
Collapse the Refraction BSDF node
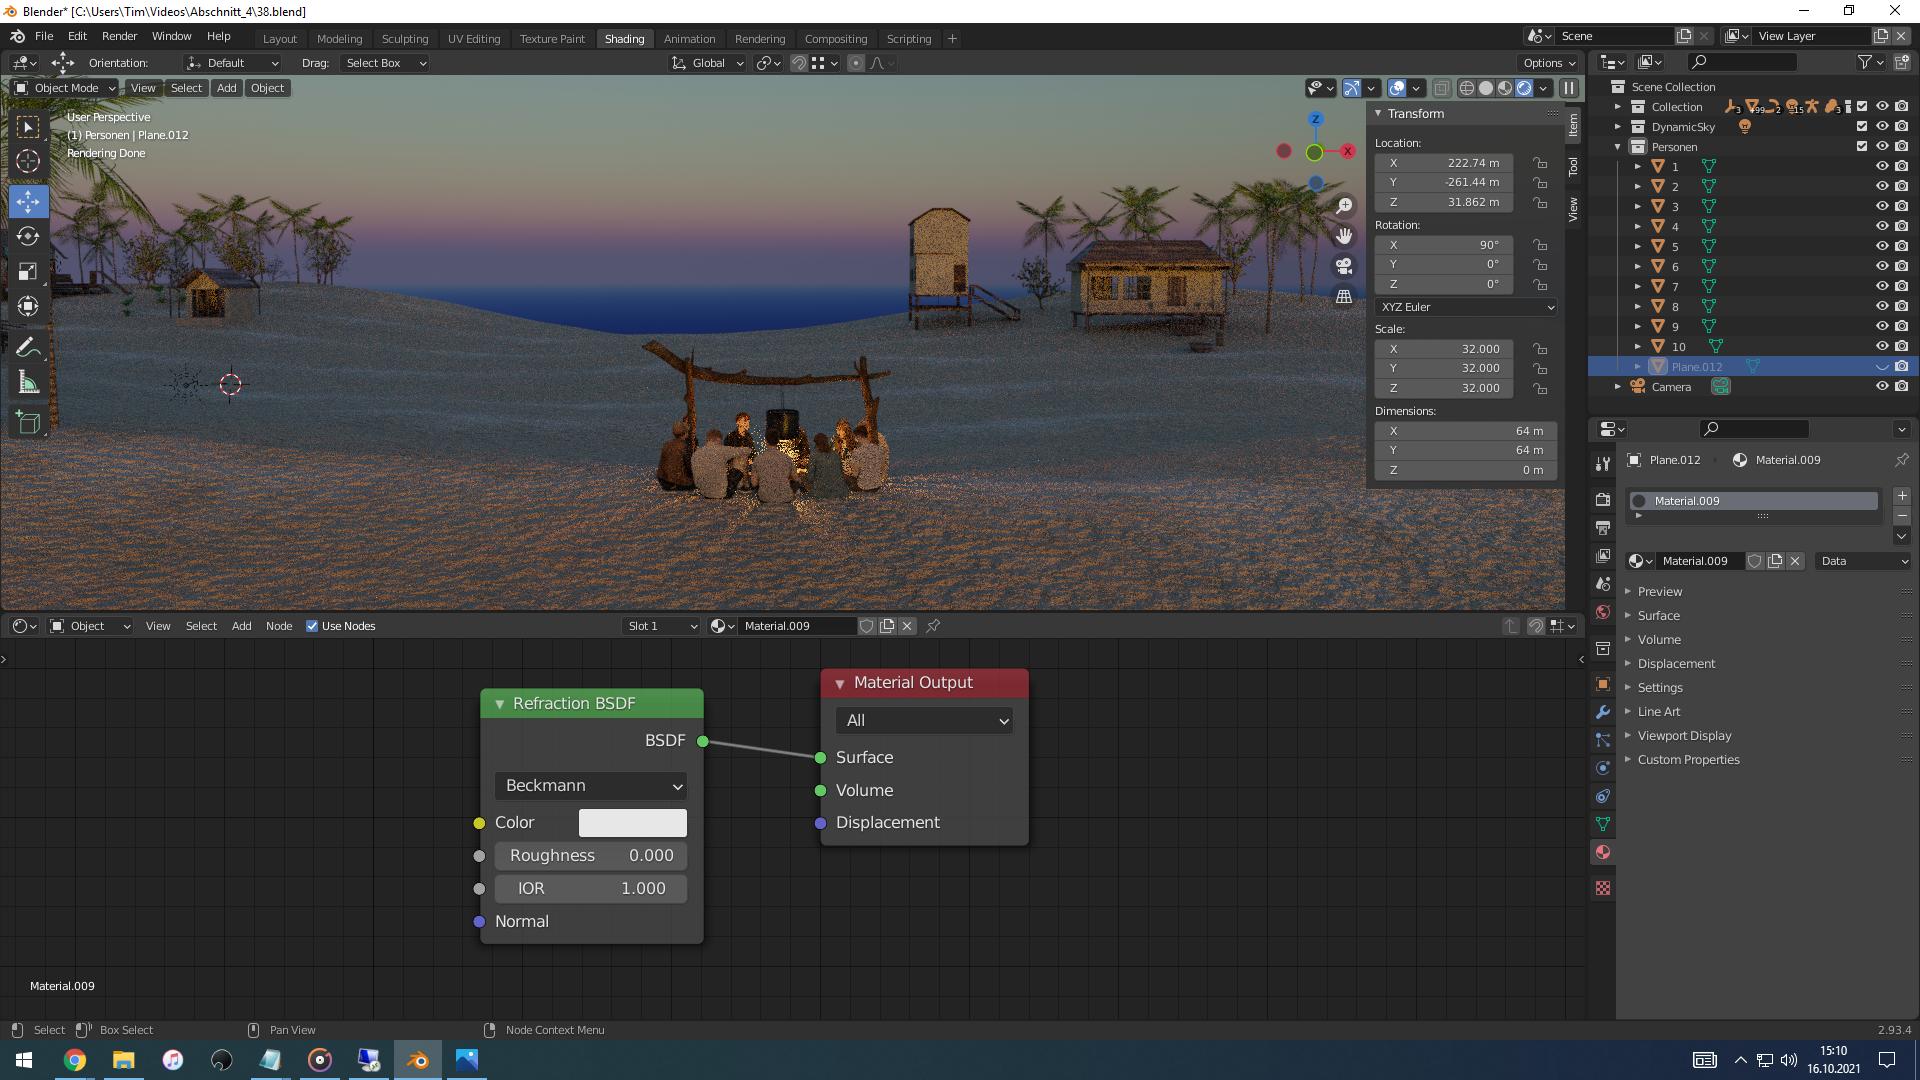[499, 704]
